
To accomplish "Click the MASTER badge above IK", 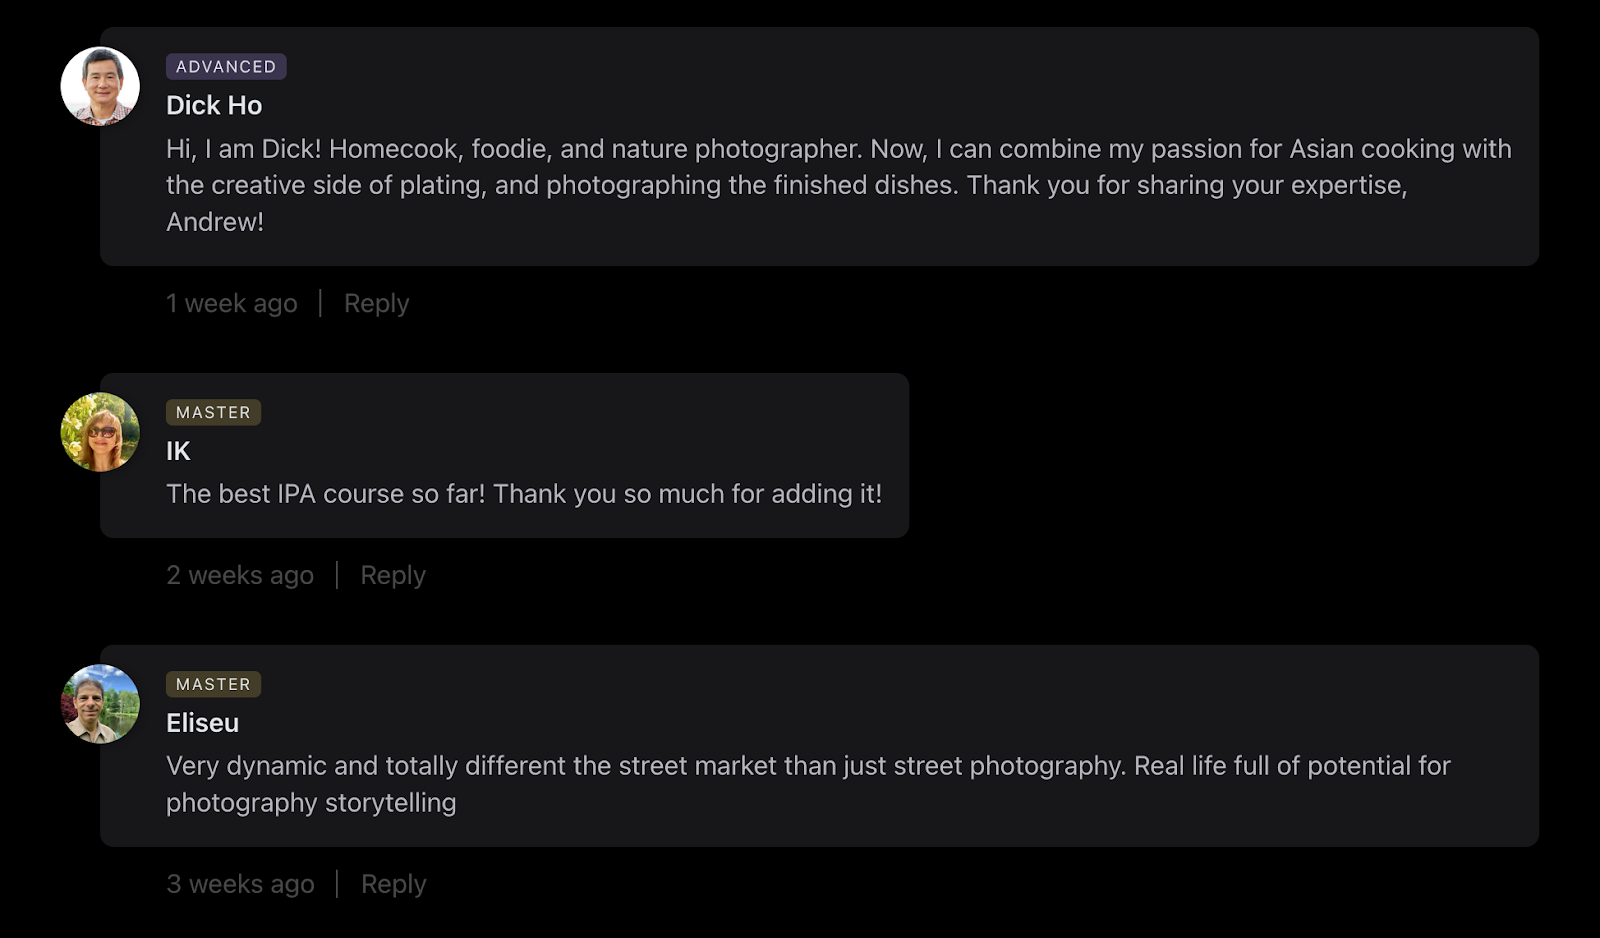I will coord(213,412).
